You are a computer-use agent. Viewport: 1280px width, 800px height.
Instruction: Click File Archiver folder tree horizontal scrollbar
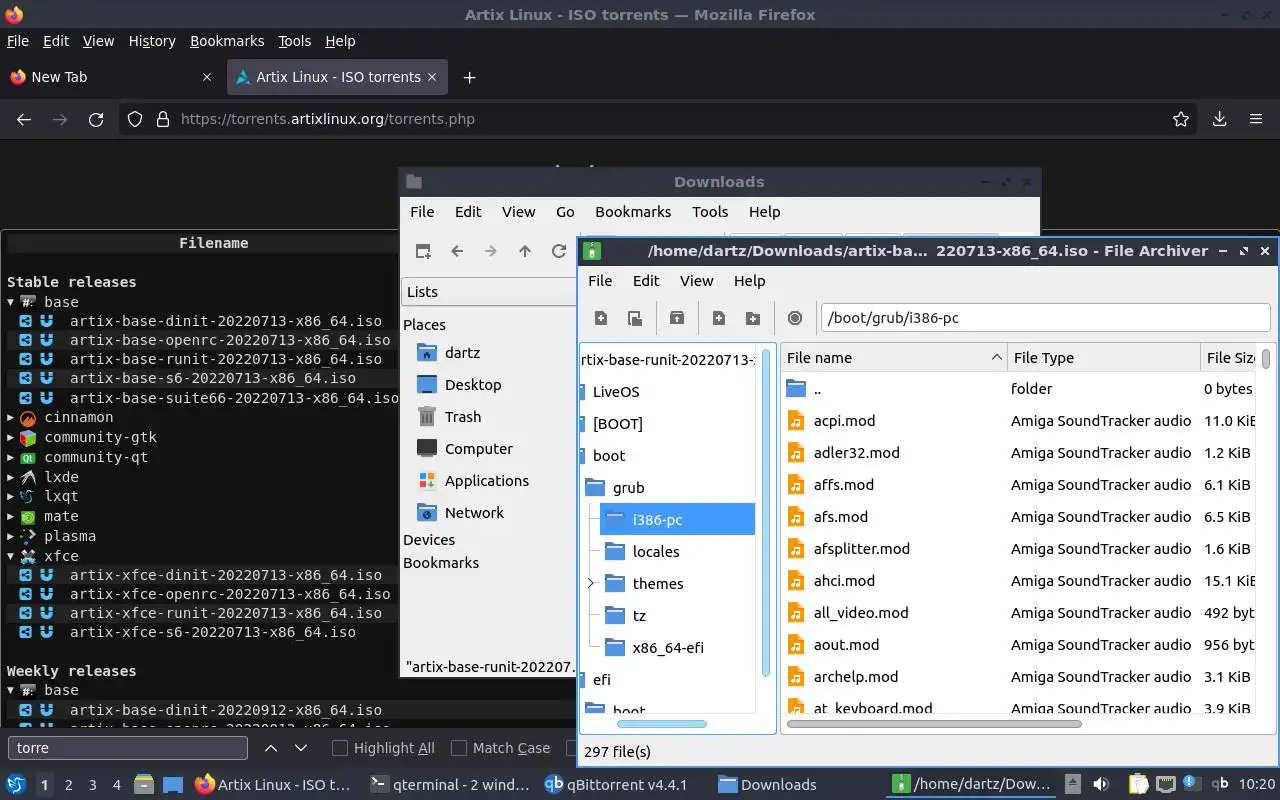[661, 723]
